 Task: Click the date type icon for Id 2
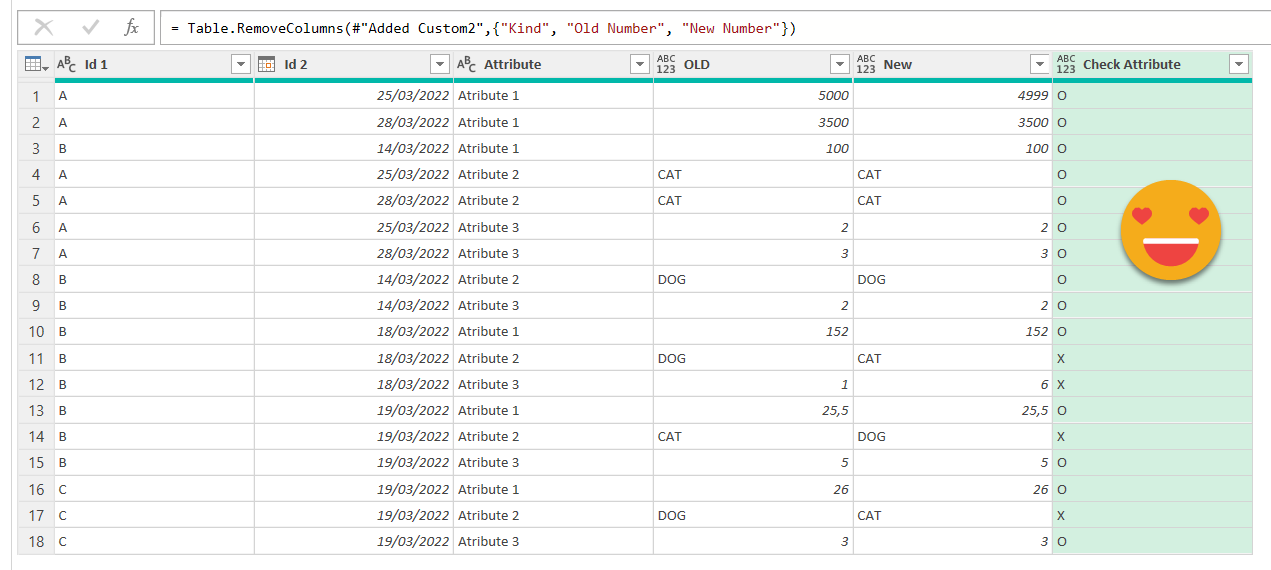coord(267,64)
